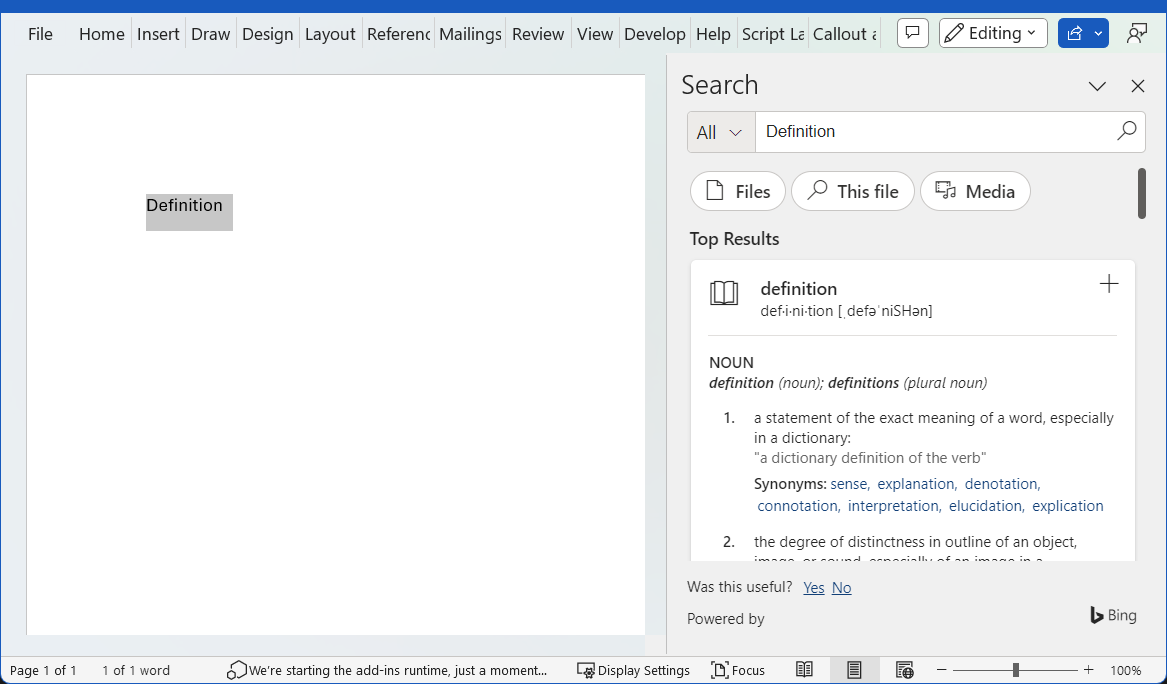The image size is (1167, 685).
Task: Toggle Focus mode
Action: (x=738, y=670)
